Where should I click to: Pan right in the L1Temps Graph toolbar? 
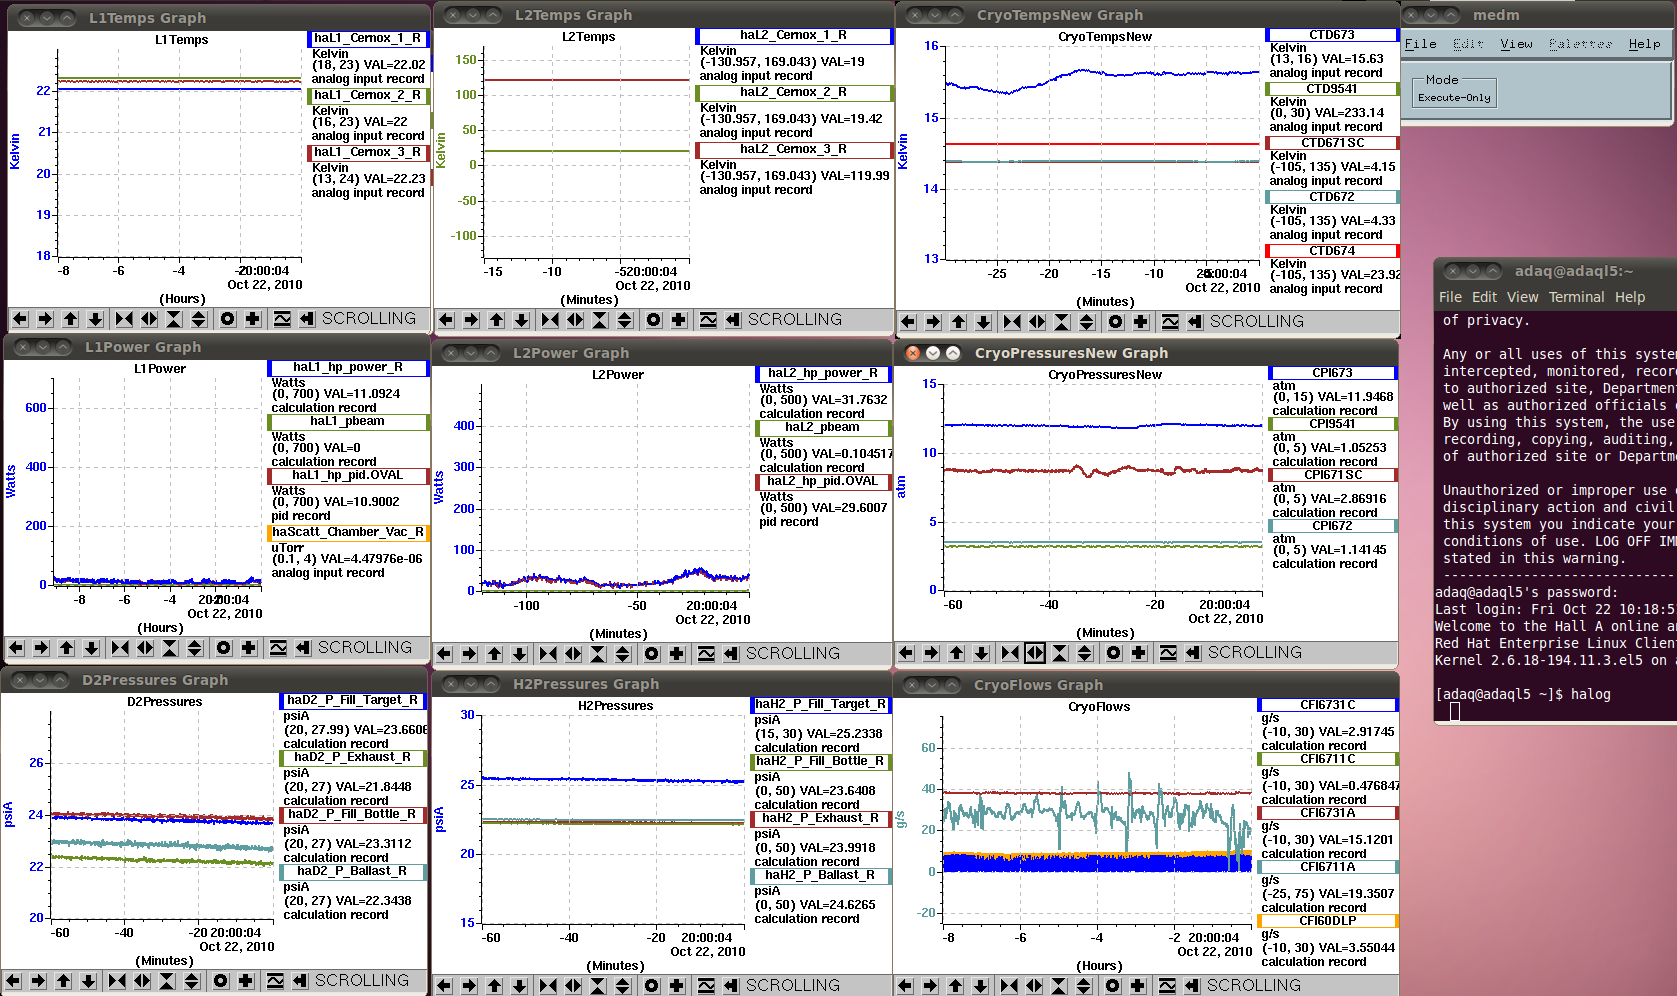click(x=45, y=319)
